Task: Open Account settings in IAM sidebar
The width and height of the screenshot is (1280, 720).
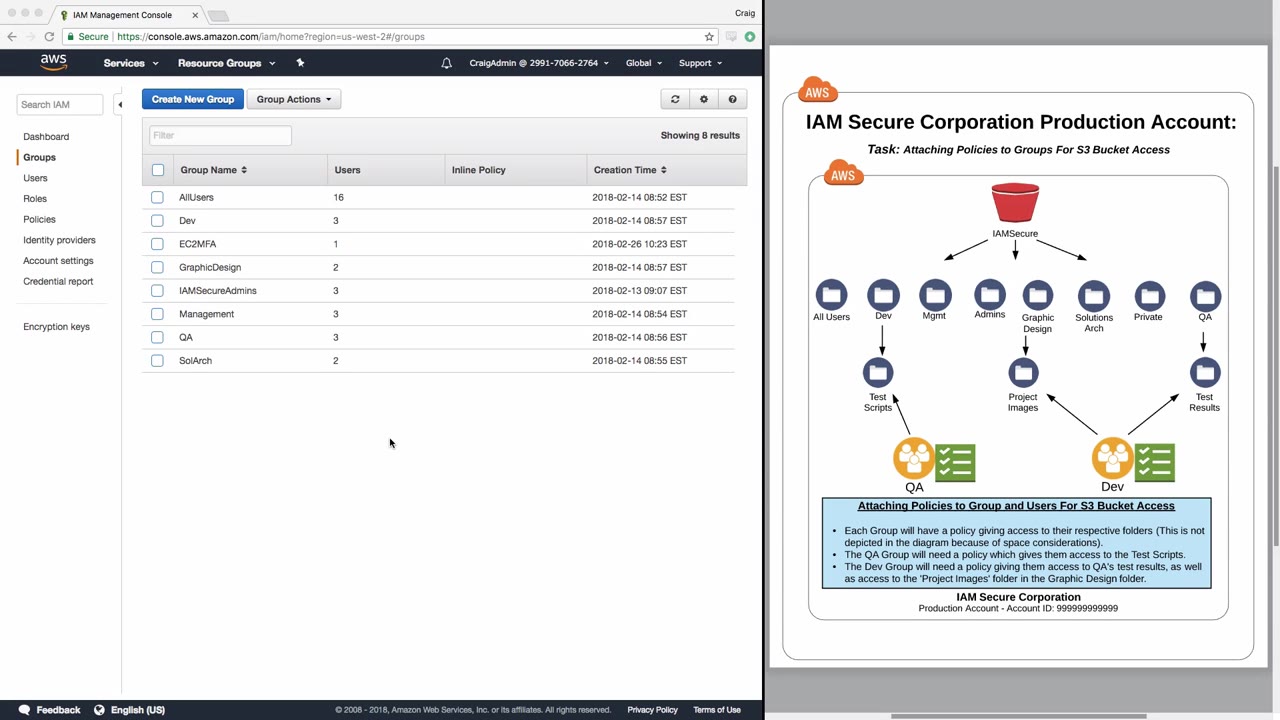Action: click(x=58, y=261)
